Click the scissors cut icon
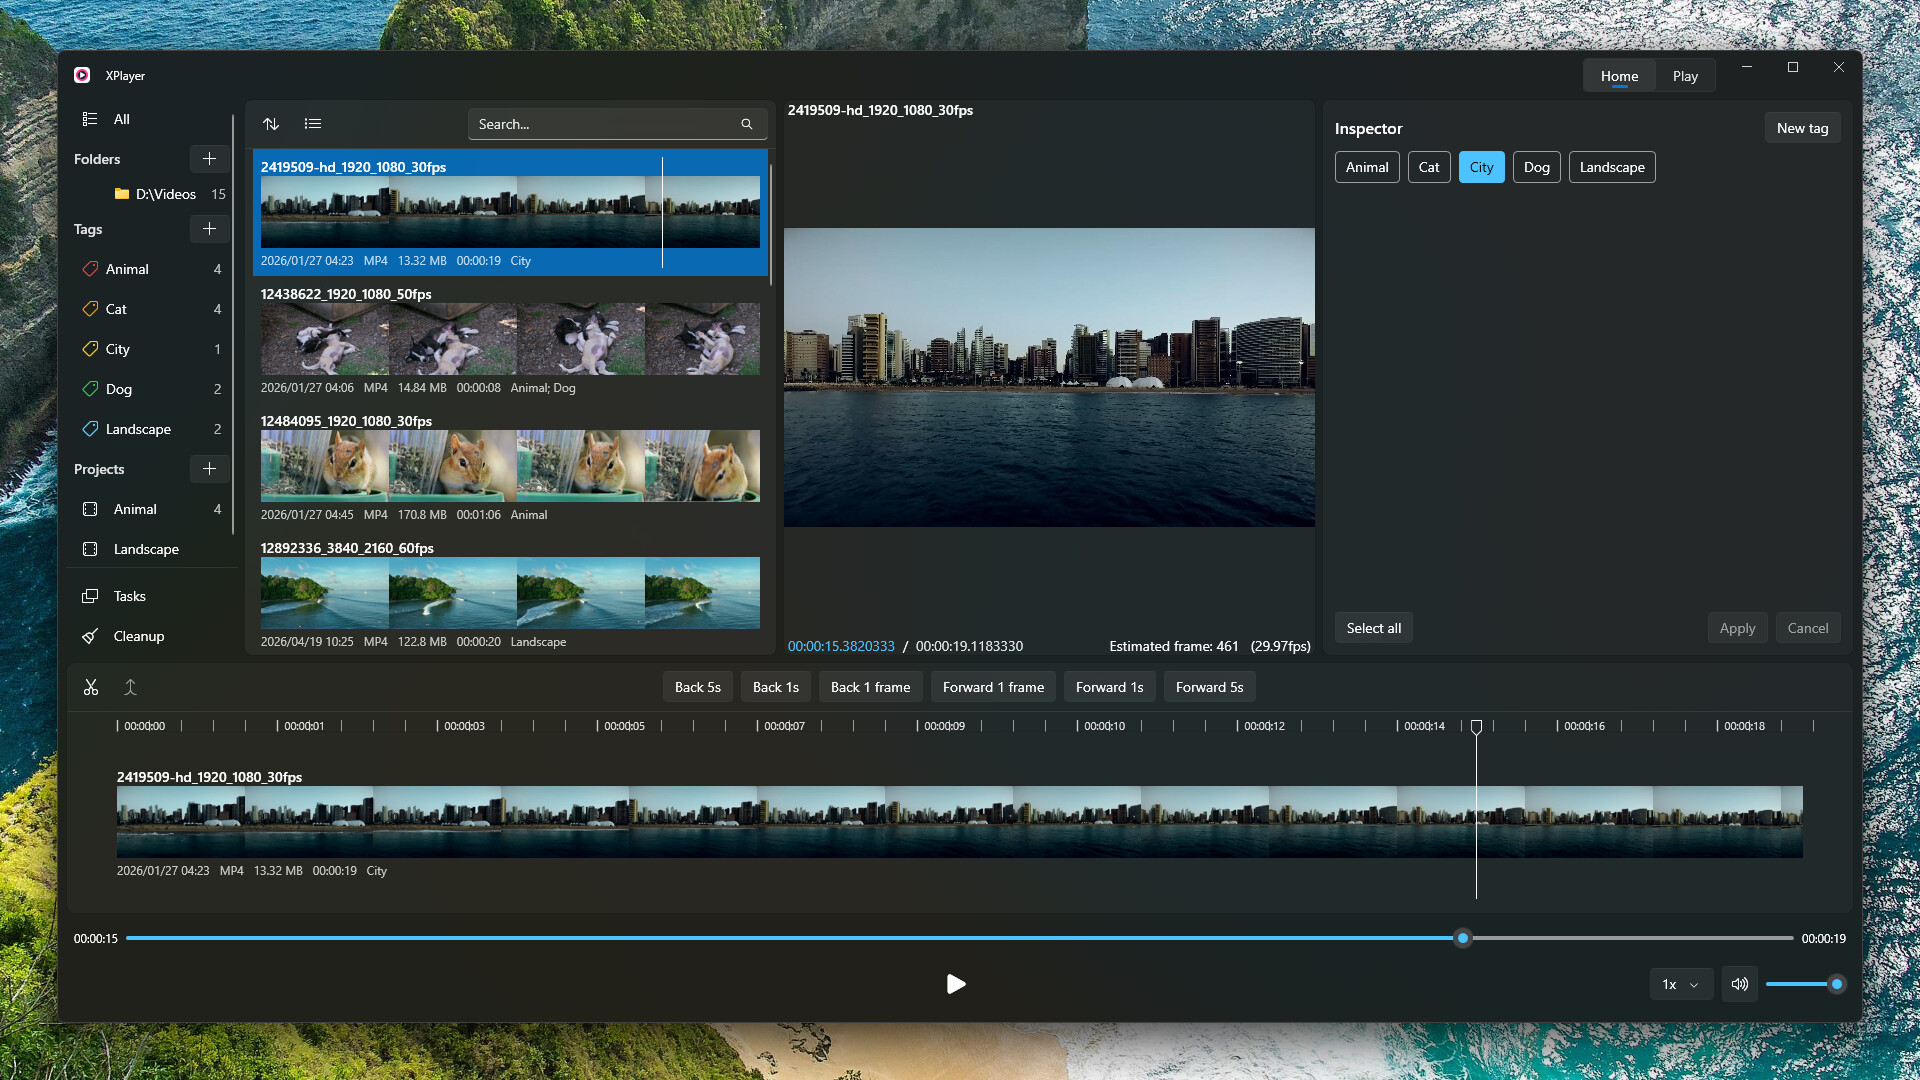Viewport: 1920px width, 1080px height. (91, 687)
